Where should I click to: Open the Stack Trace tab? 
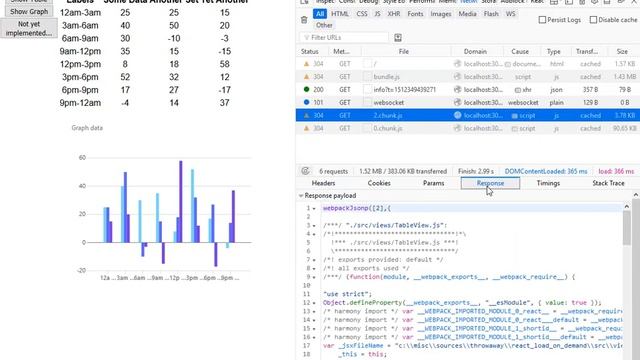(608, 183)
